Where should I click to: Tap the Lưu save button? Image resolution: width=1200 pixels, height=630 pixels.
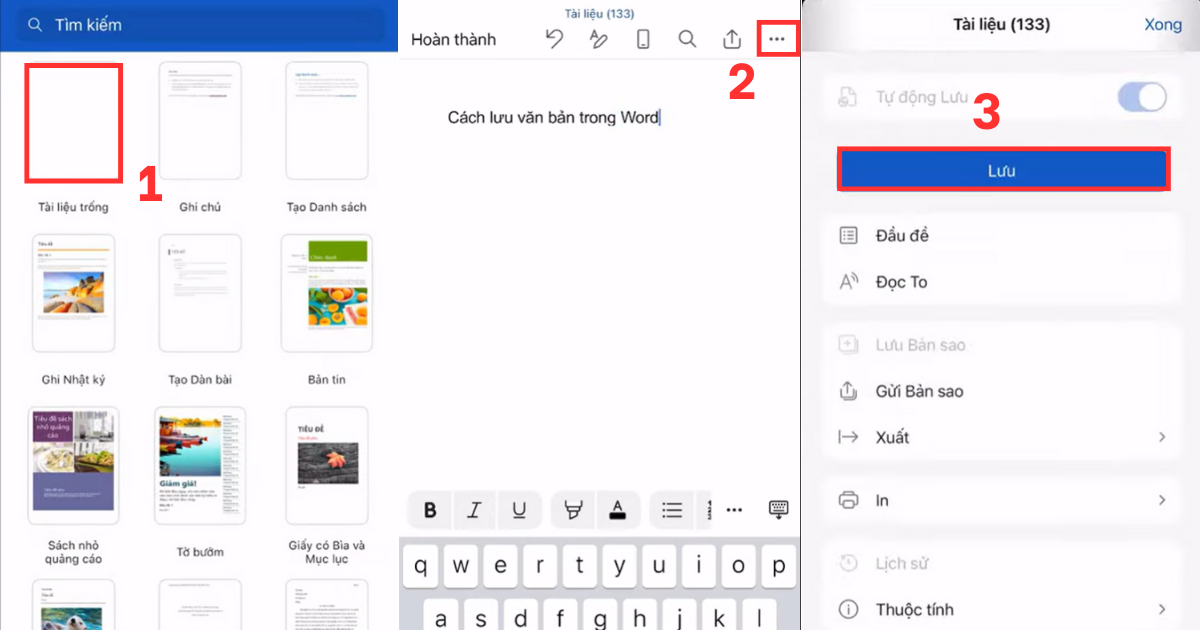click(x=1002, y=169)
